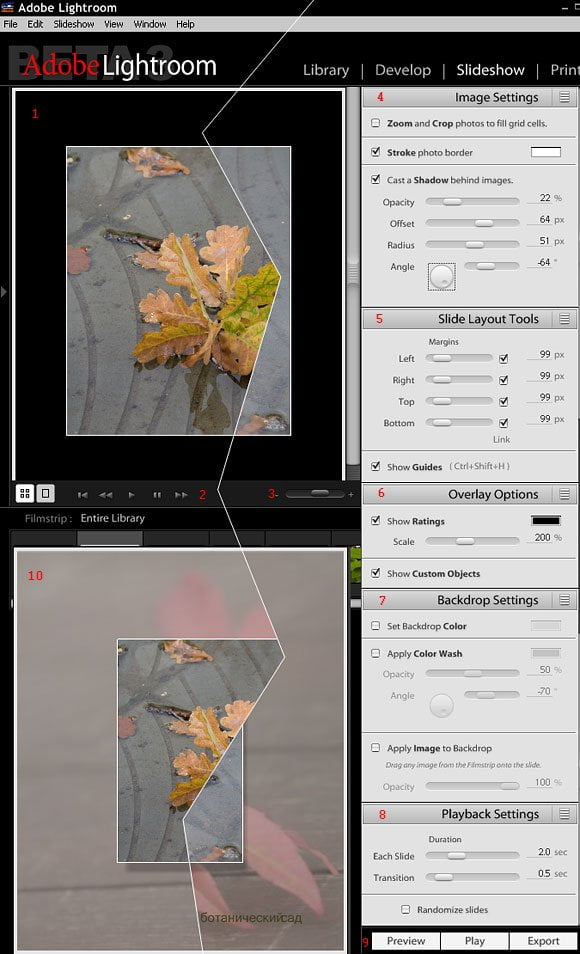This screenshot has height=954, width=580.
Task: Pick ratings black color swatch
Action: click(546, 520)
